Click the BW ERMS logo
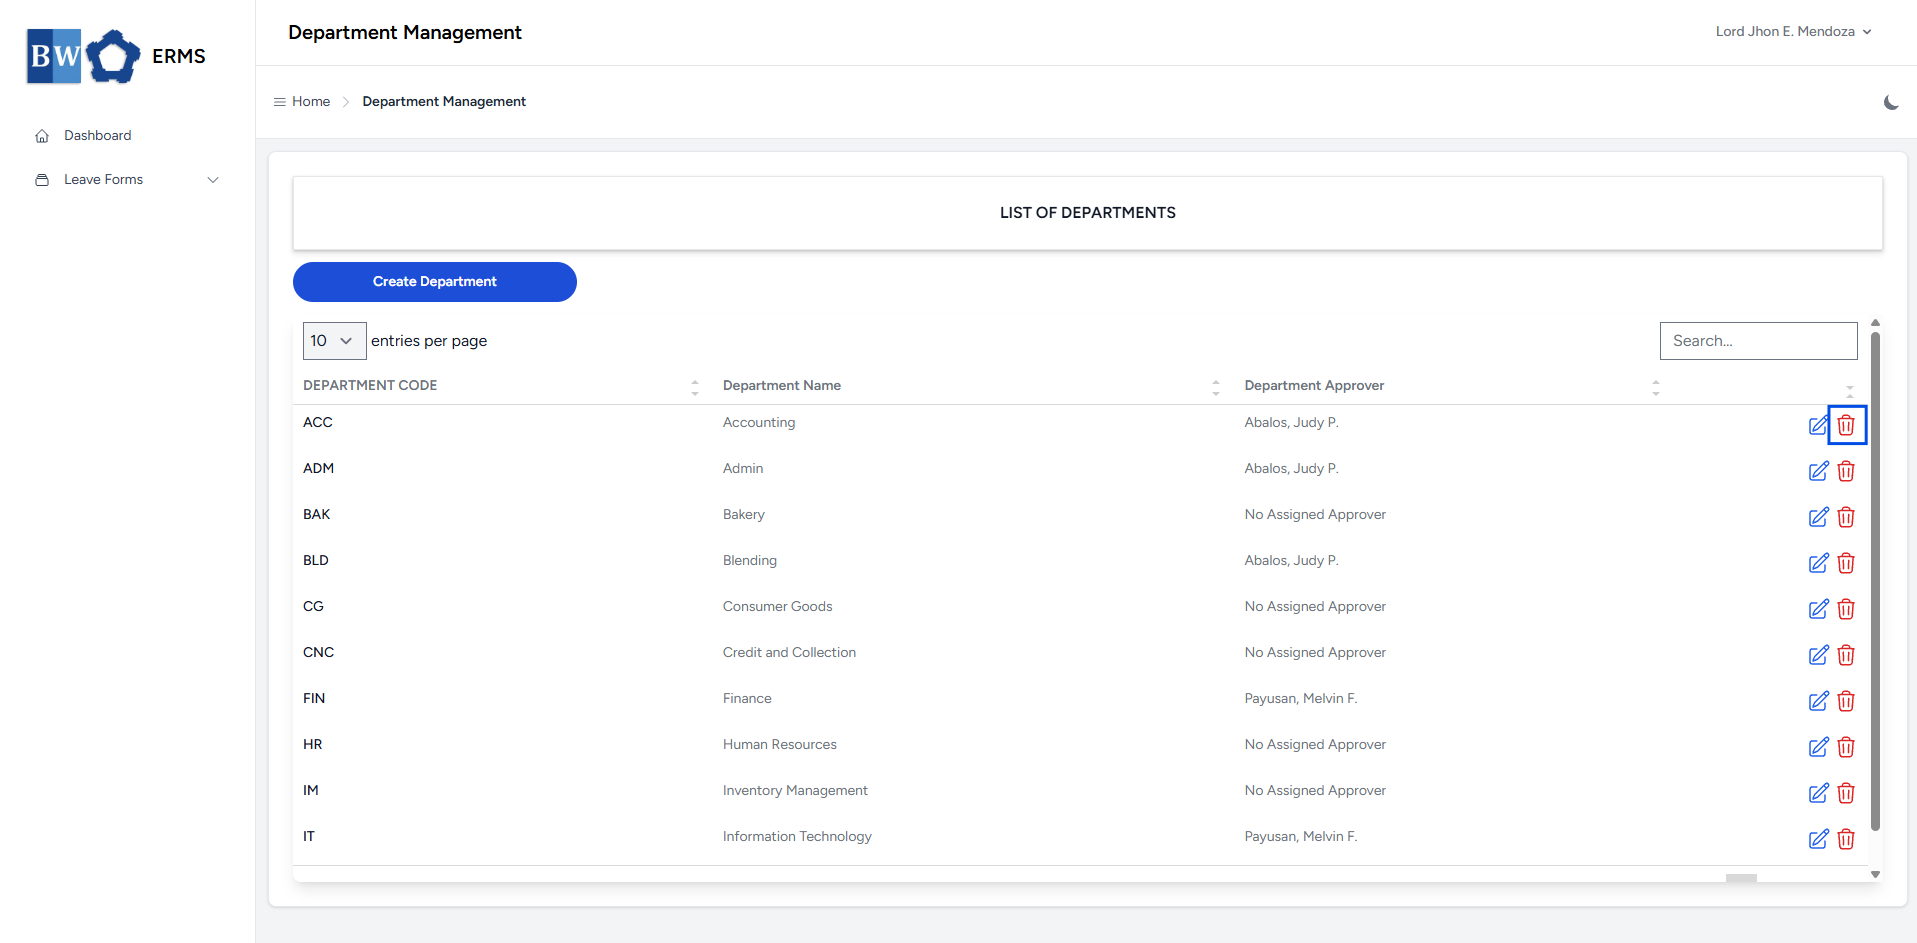Image resolution: width=1917 pixels, height=943 pixels. (x=116, y=56)
